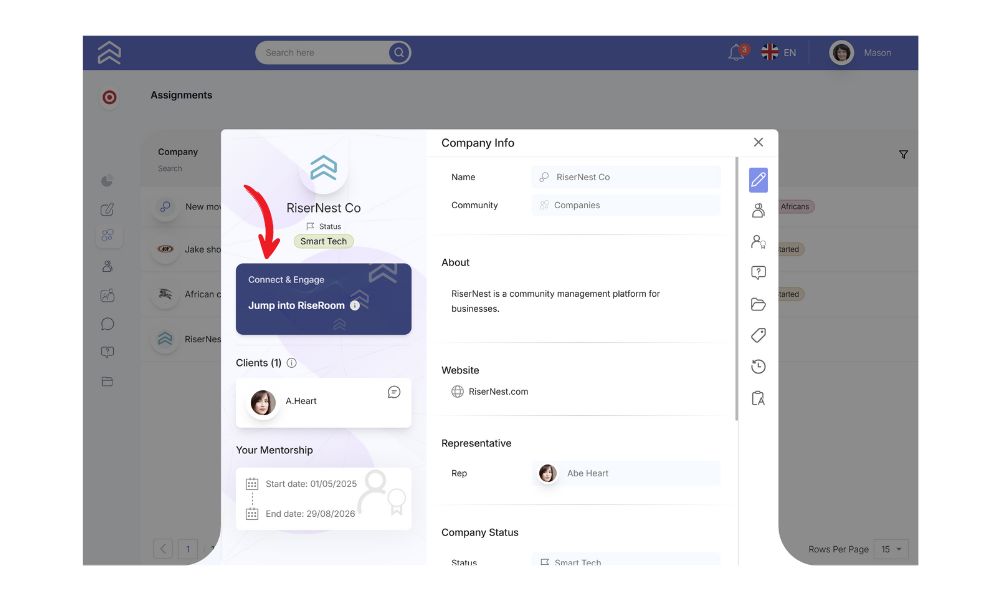Click the About description text
This screenshot has height=600, width=1000.
[555, 301]
